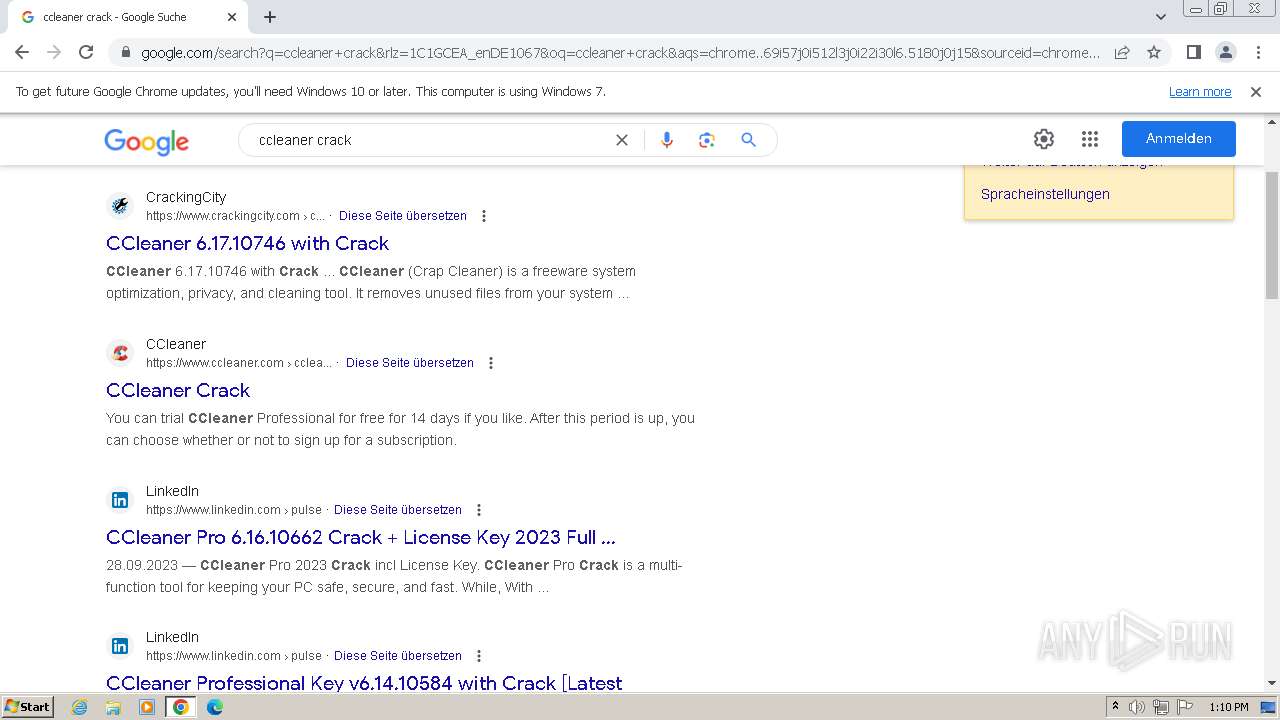Sign in with Anmelden button

click(1179, 139)
